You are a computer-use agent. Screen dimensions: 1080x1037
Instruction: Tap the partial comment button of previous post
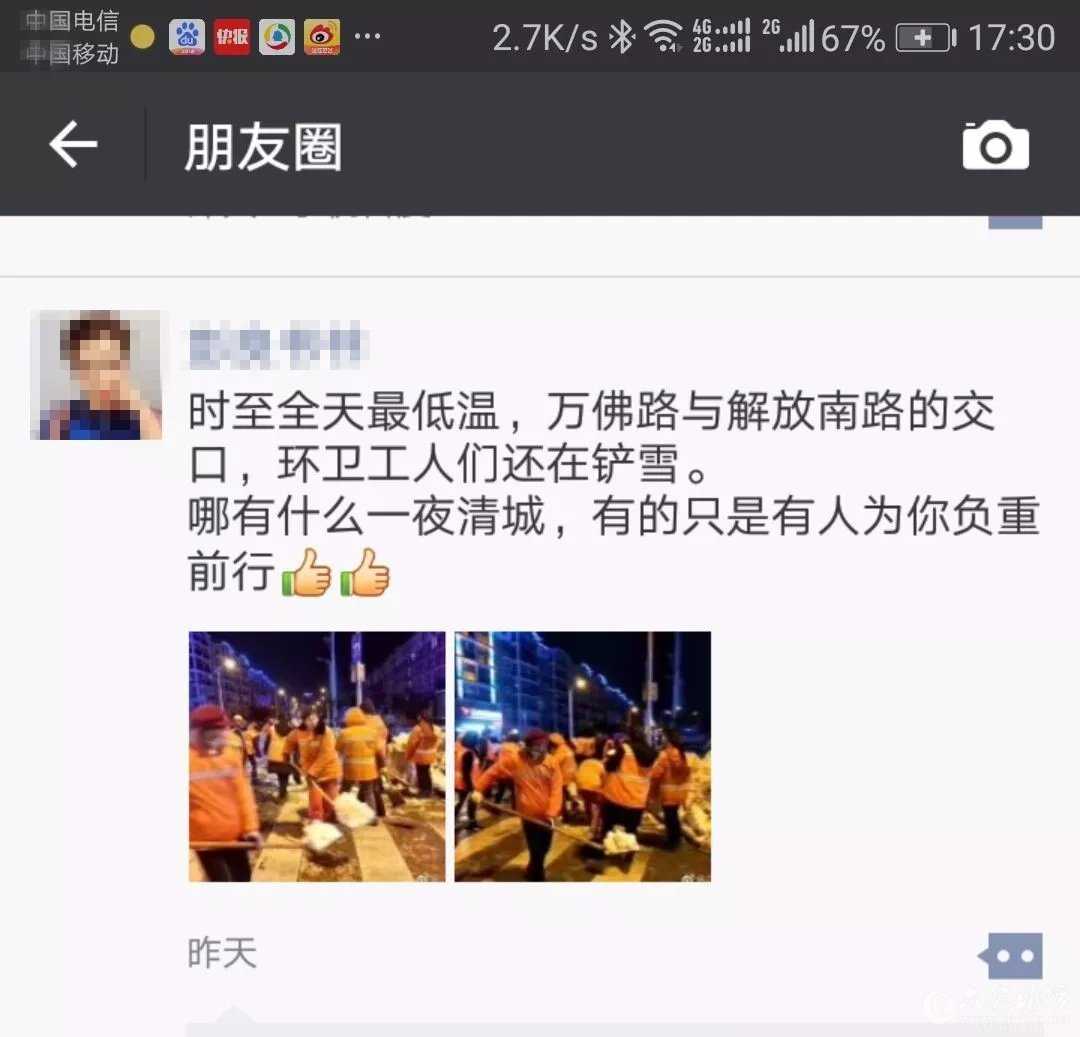coord(1015,222)
